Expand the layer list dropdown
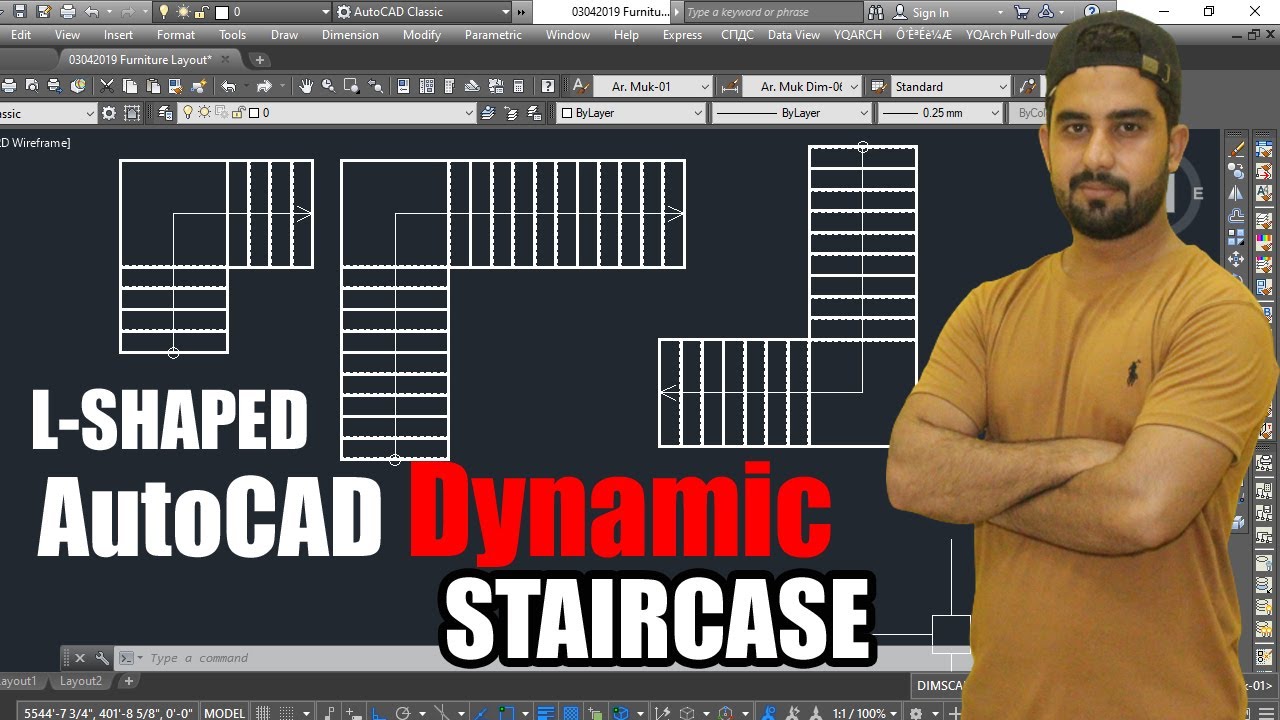 [469, 113]
